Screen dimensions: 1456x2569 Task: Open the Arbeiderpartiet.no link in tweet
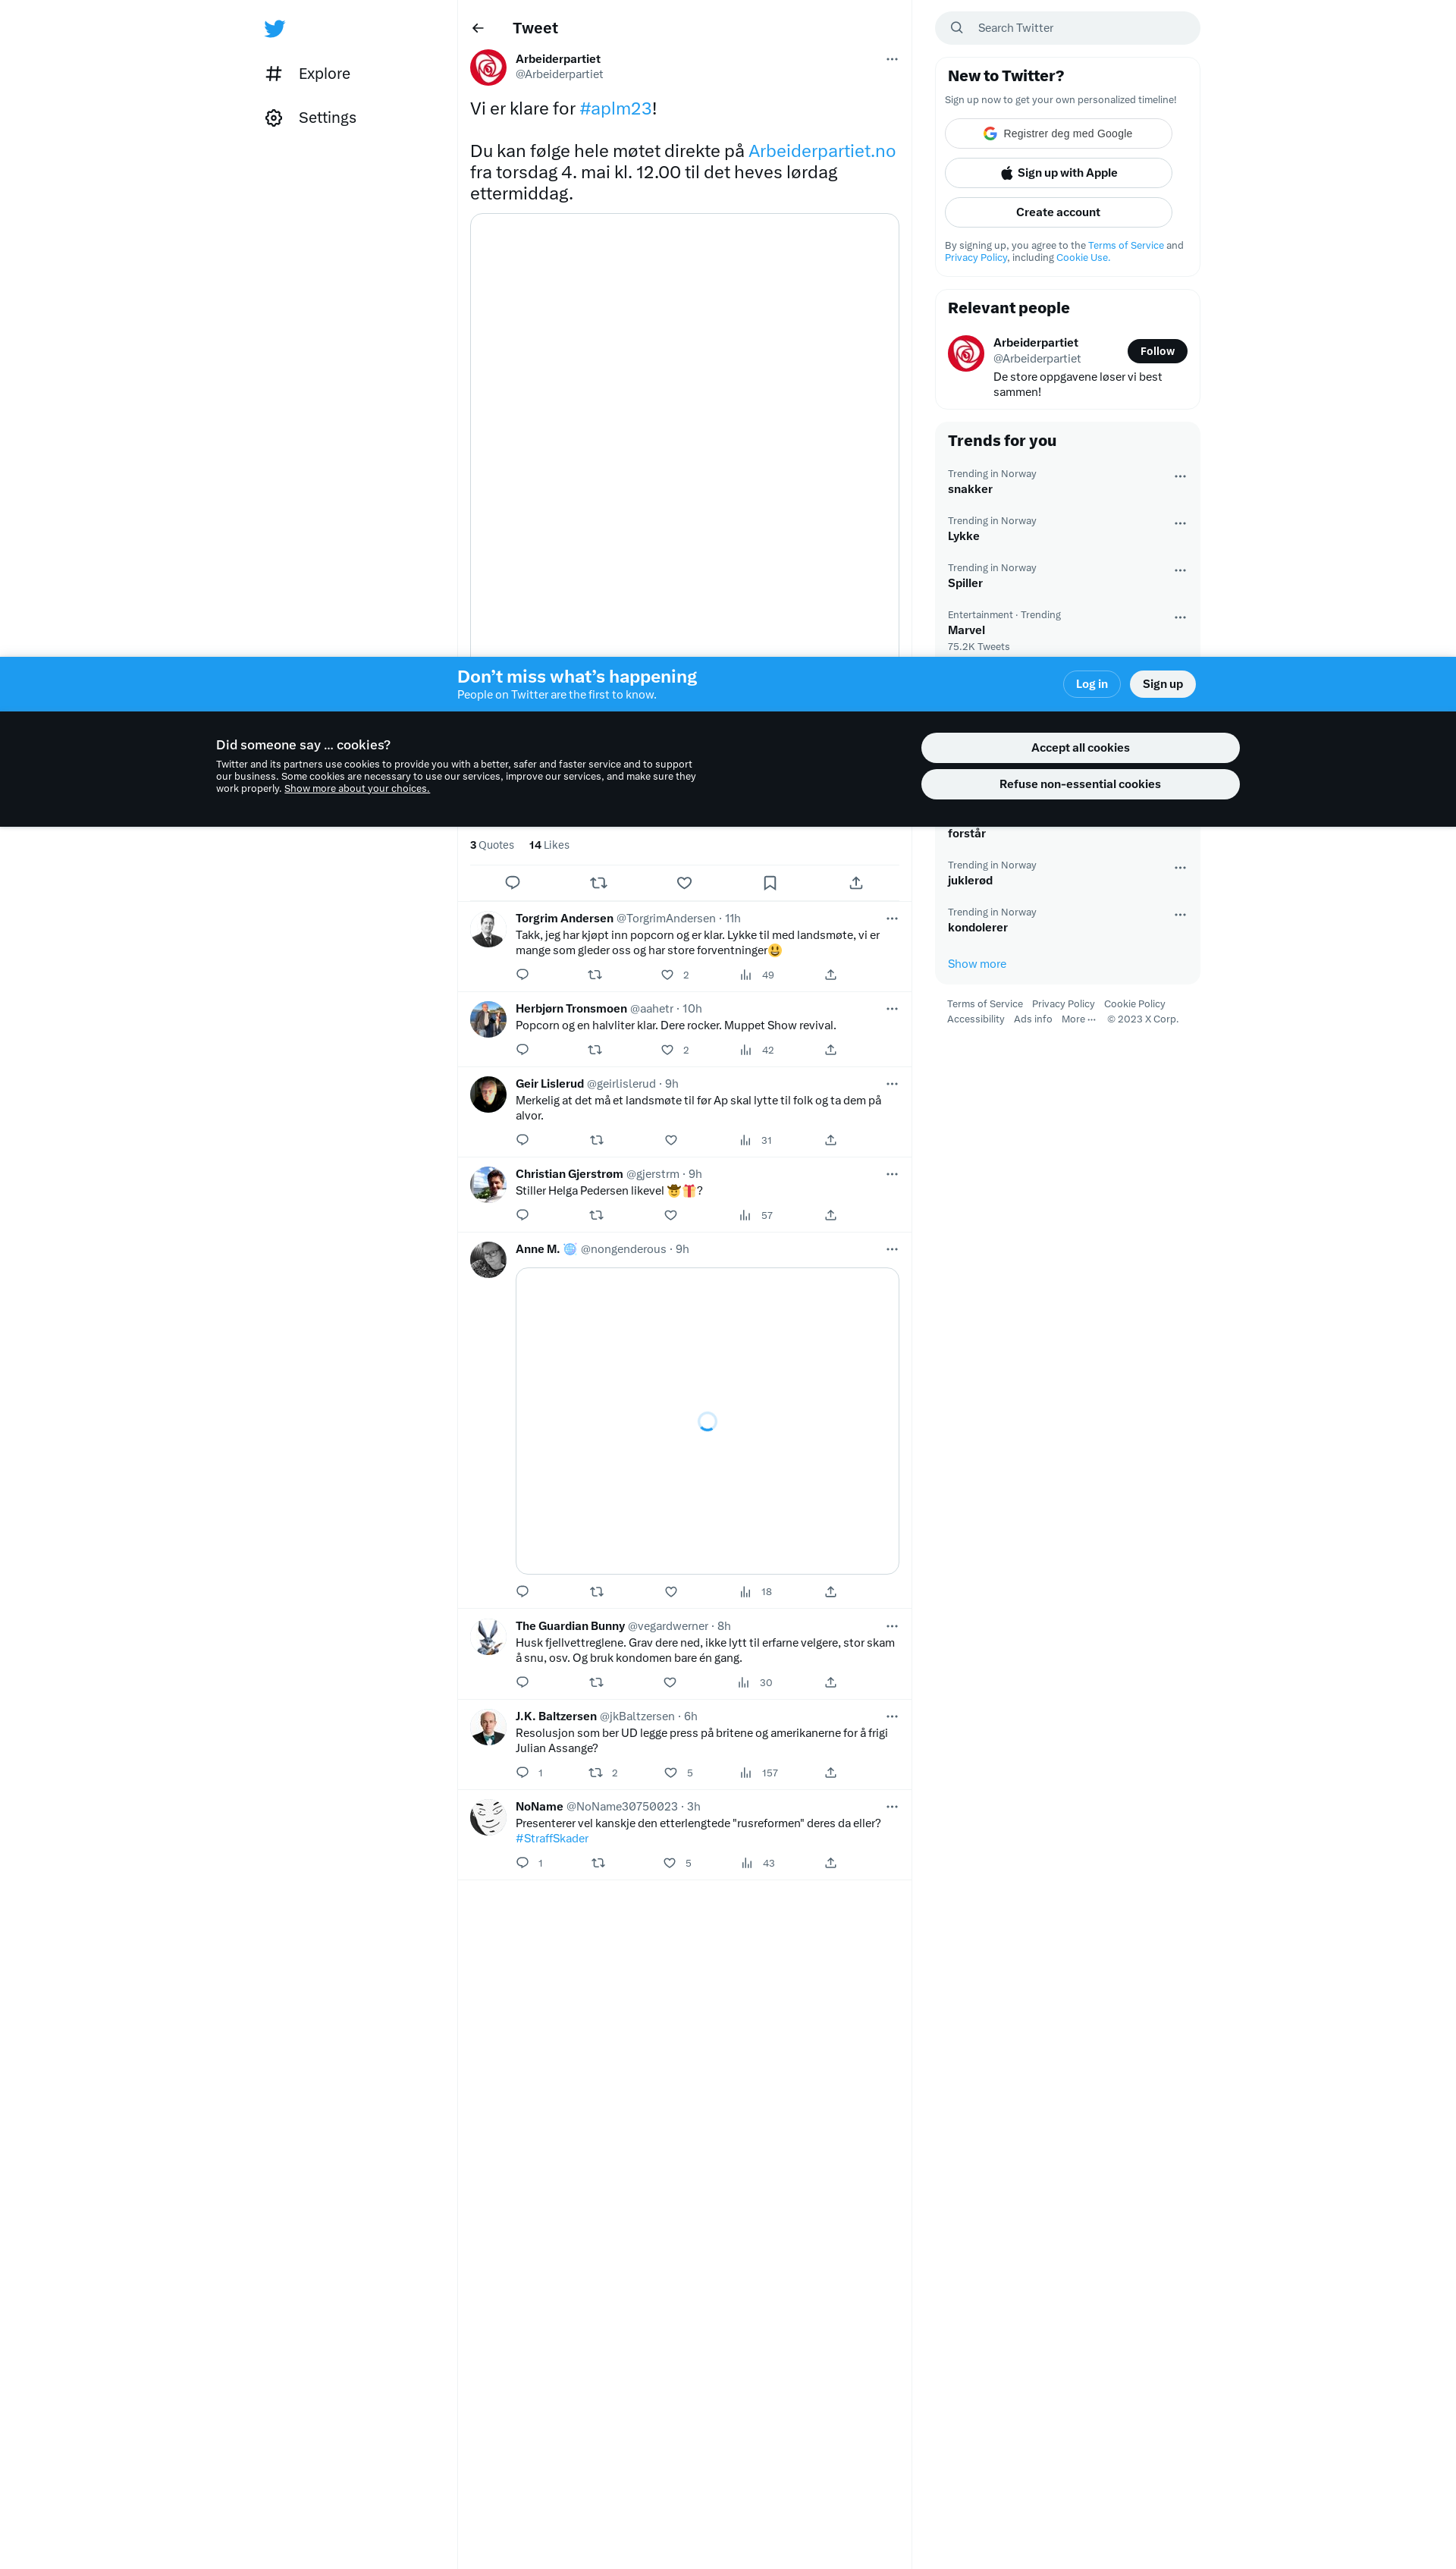point(822,151)
